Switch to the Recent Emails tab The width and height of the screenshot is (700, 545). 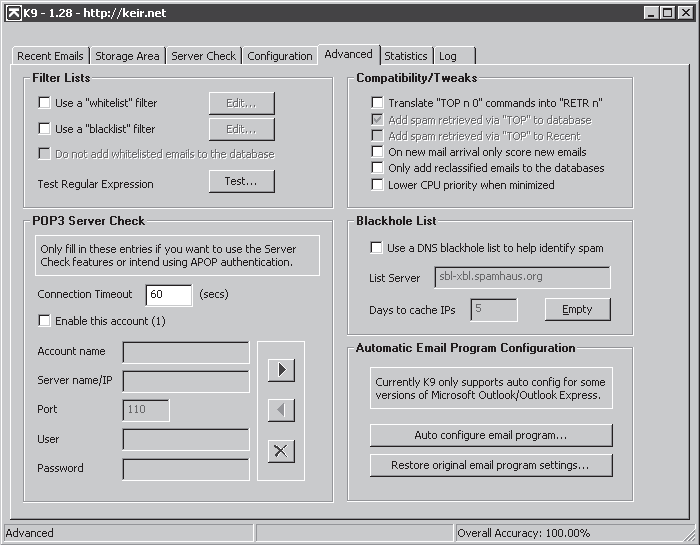[50, 56]
